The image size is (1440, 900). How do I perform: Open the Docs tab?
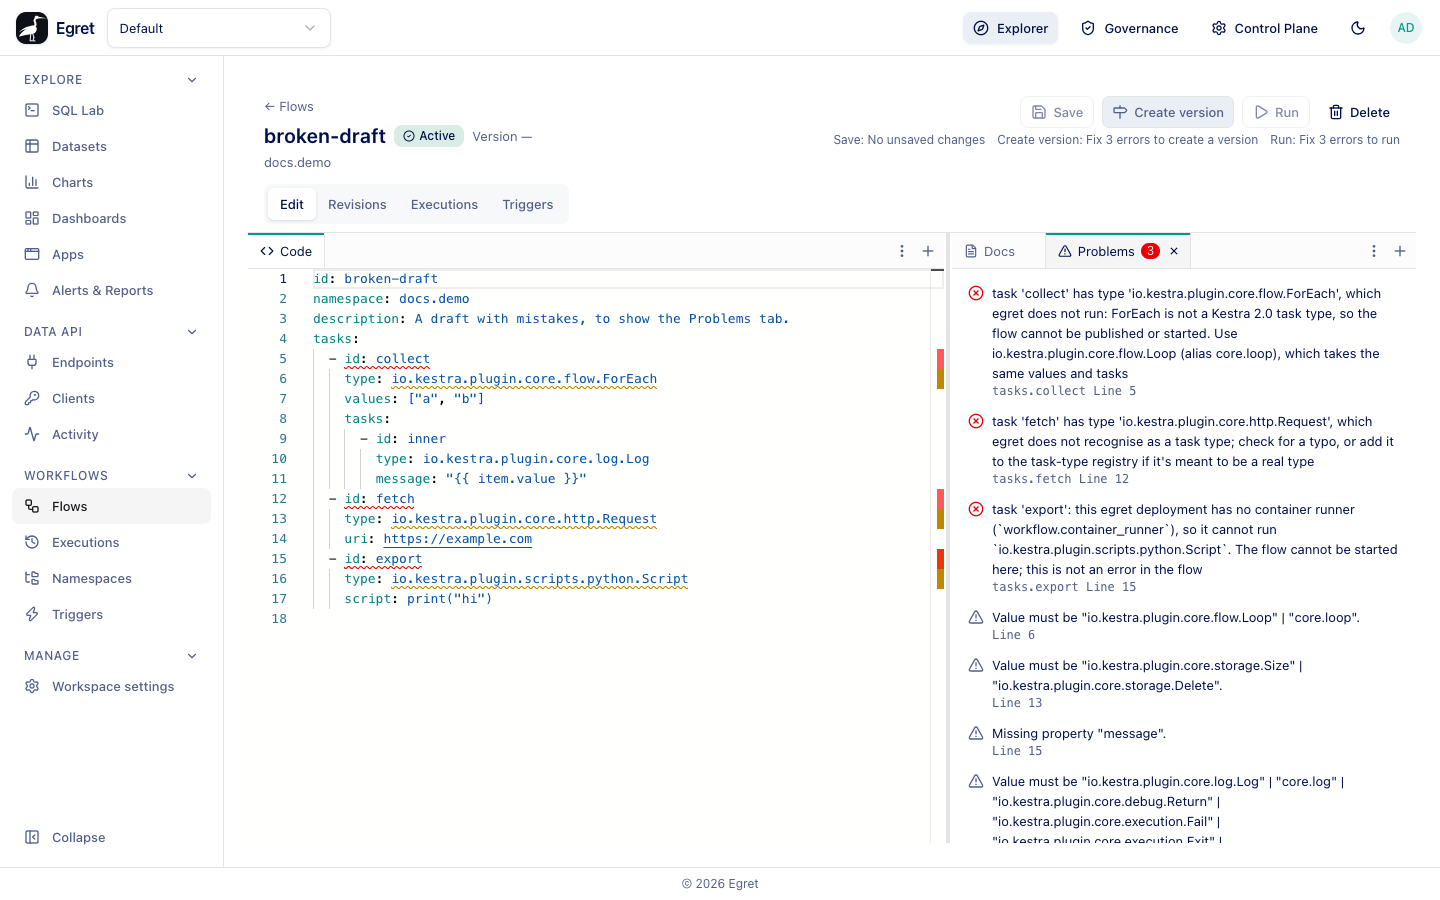tap(990, 252)
